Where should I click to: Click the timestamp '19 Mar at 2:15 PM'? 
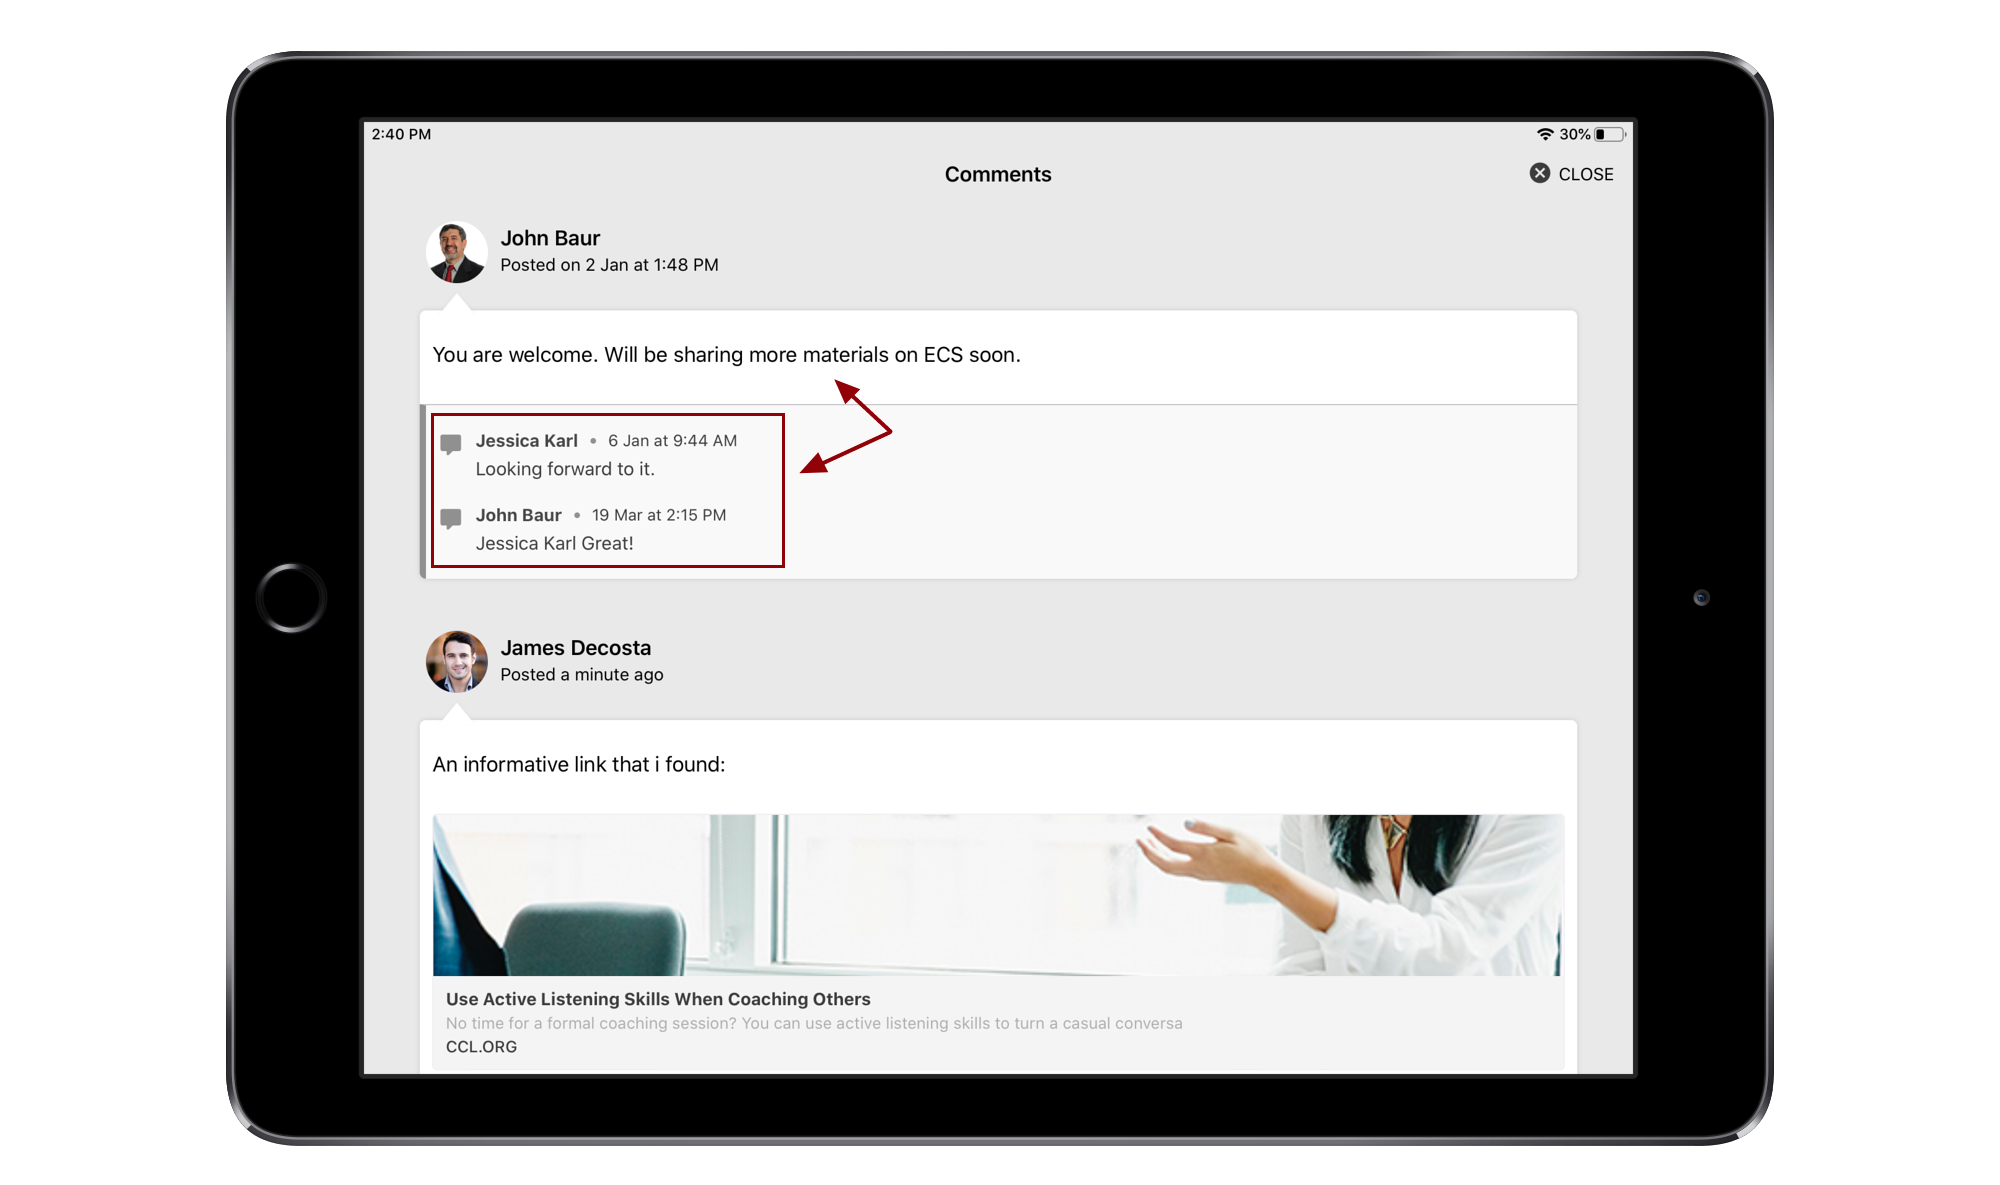coord(659,515)
